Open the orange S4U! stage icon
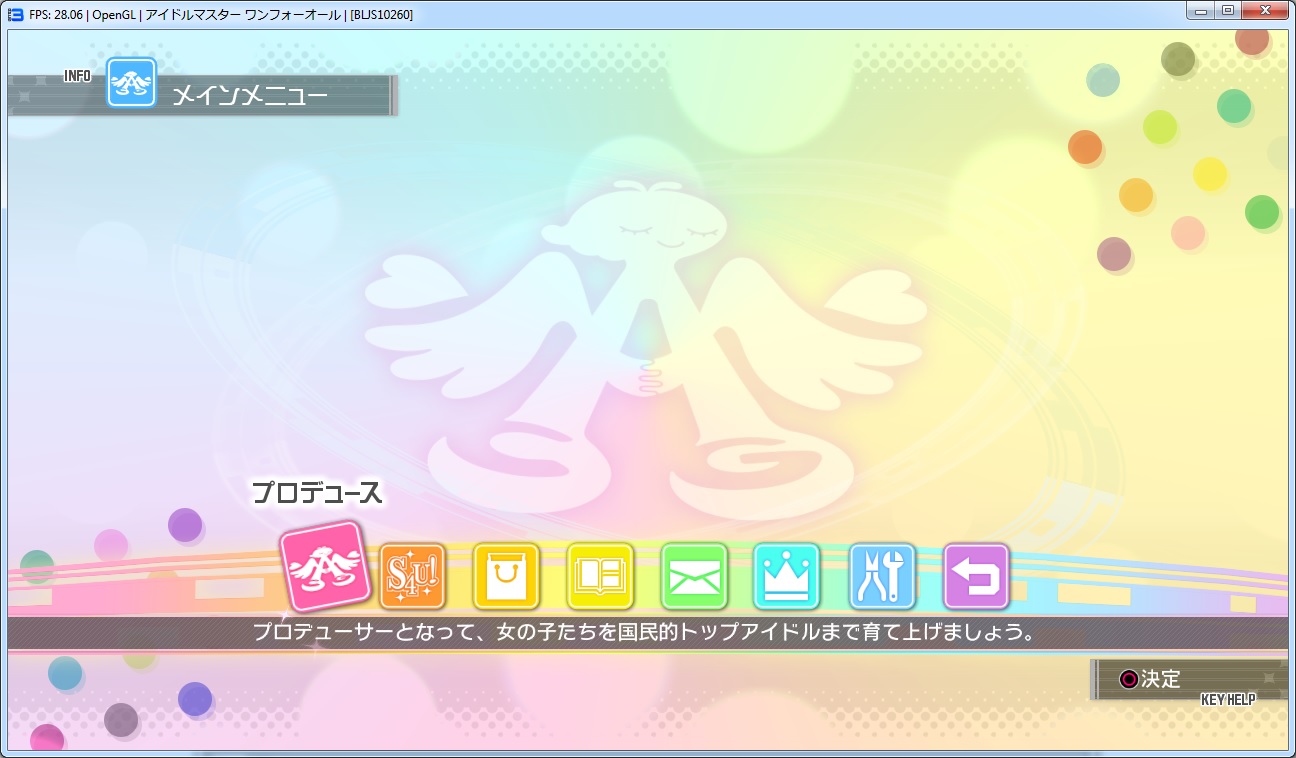Viewport: 1296px width, 758px height. click(412, 576)
